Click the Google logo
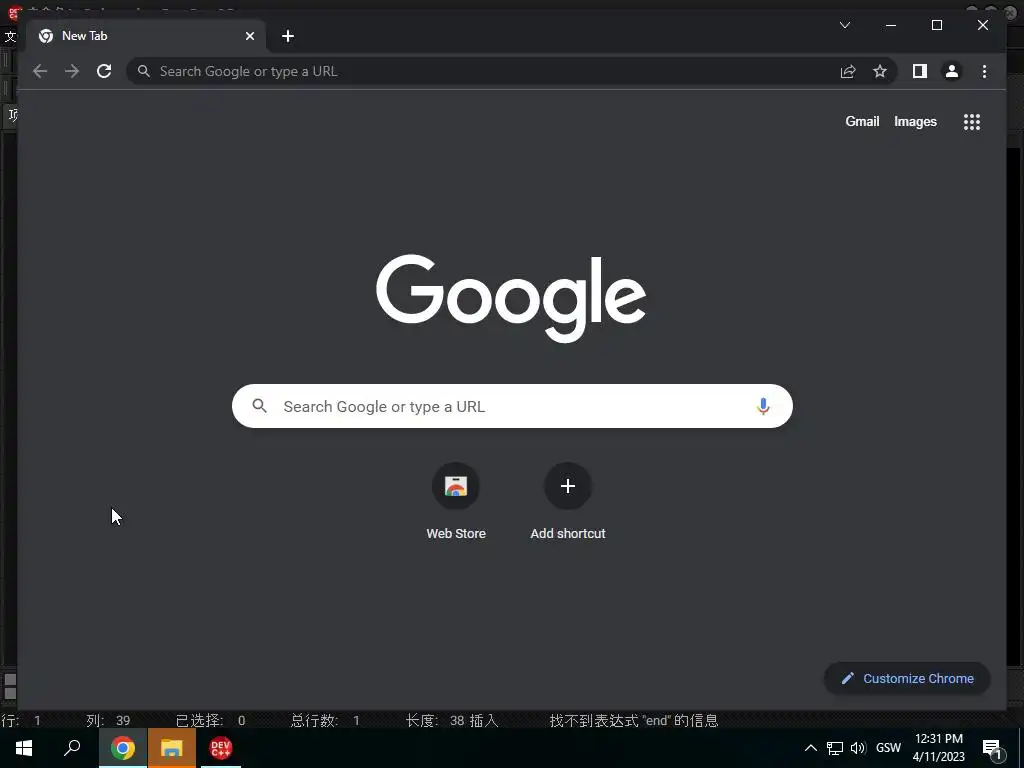 511,298
